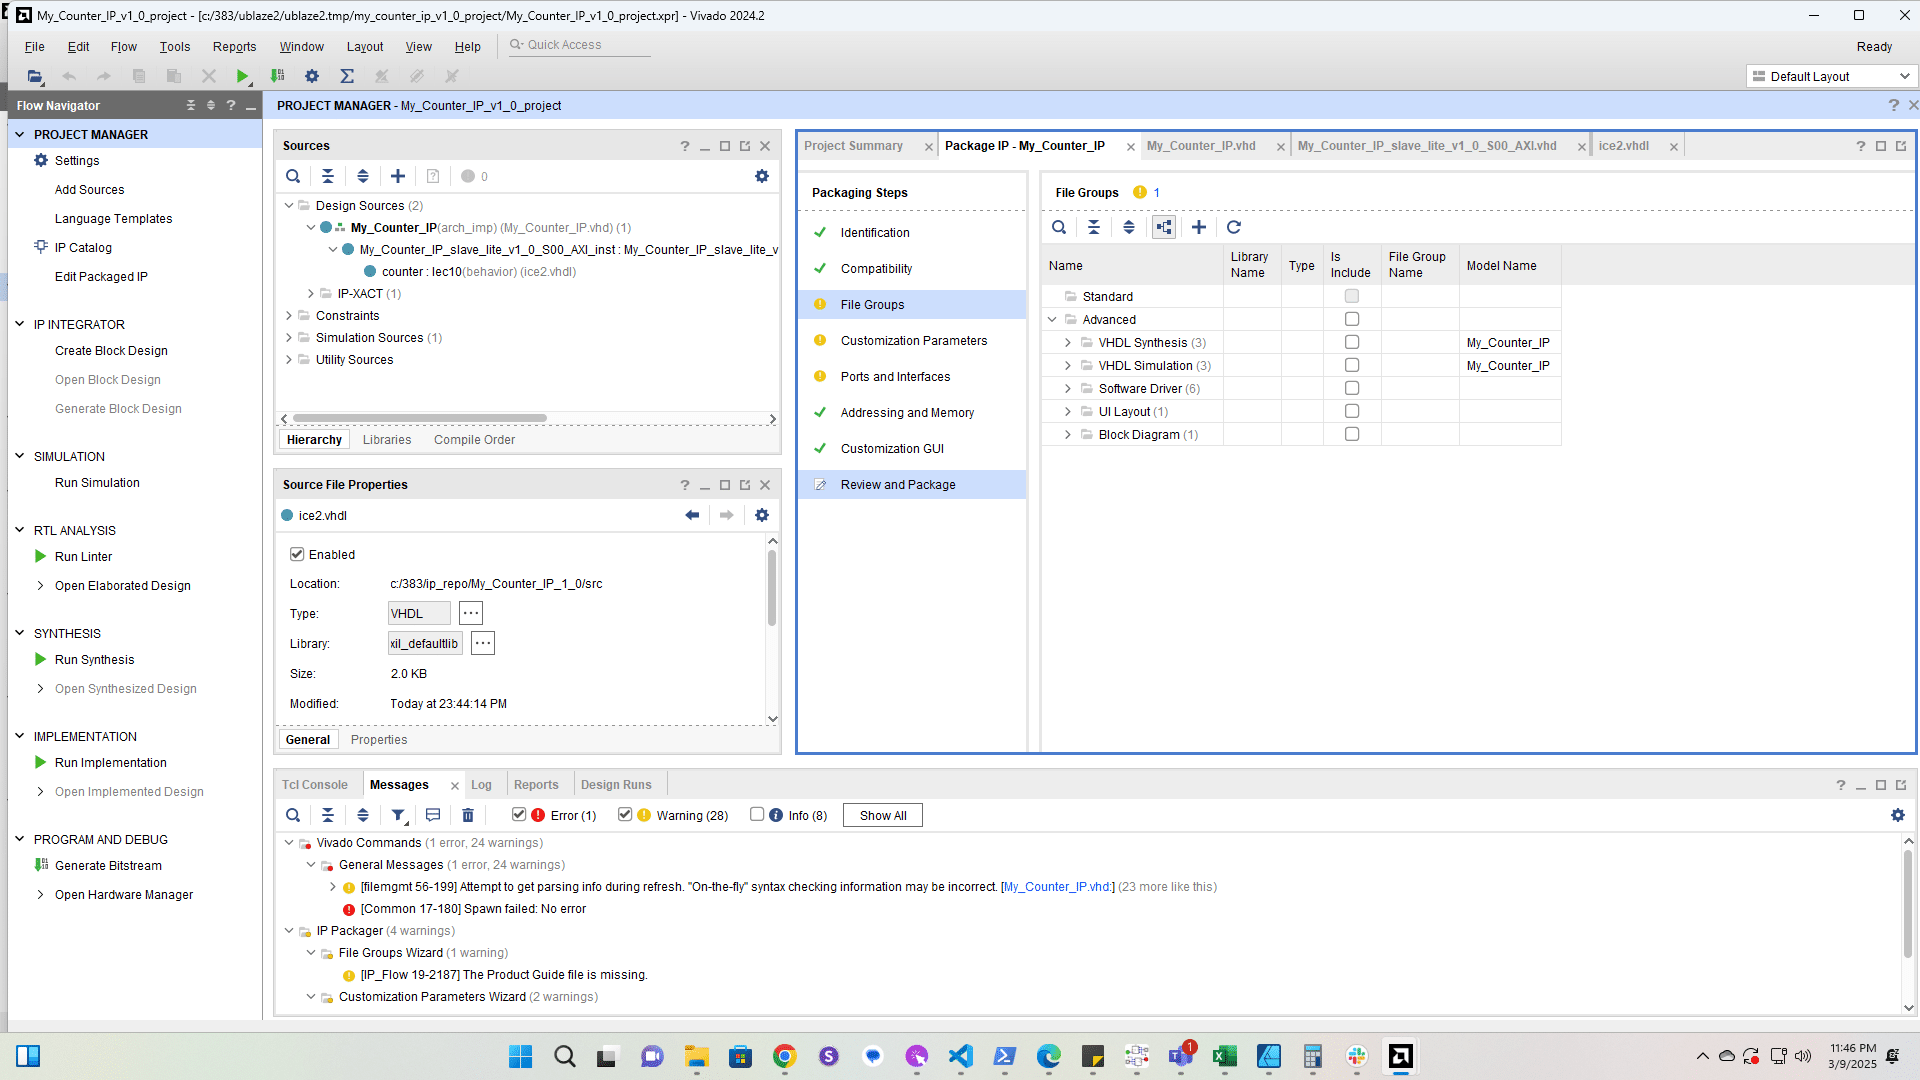Image resolution: width=1920 pixels, height=1080 pixels.
Task: Expand the Constraints folder in Sources
Action: click(289, 315)
